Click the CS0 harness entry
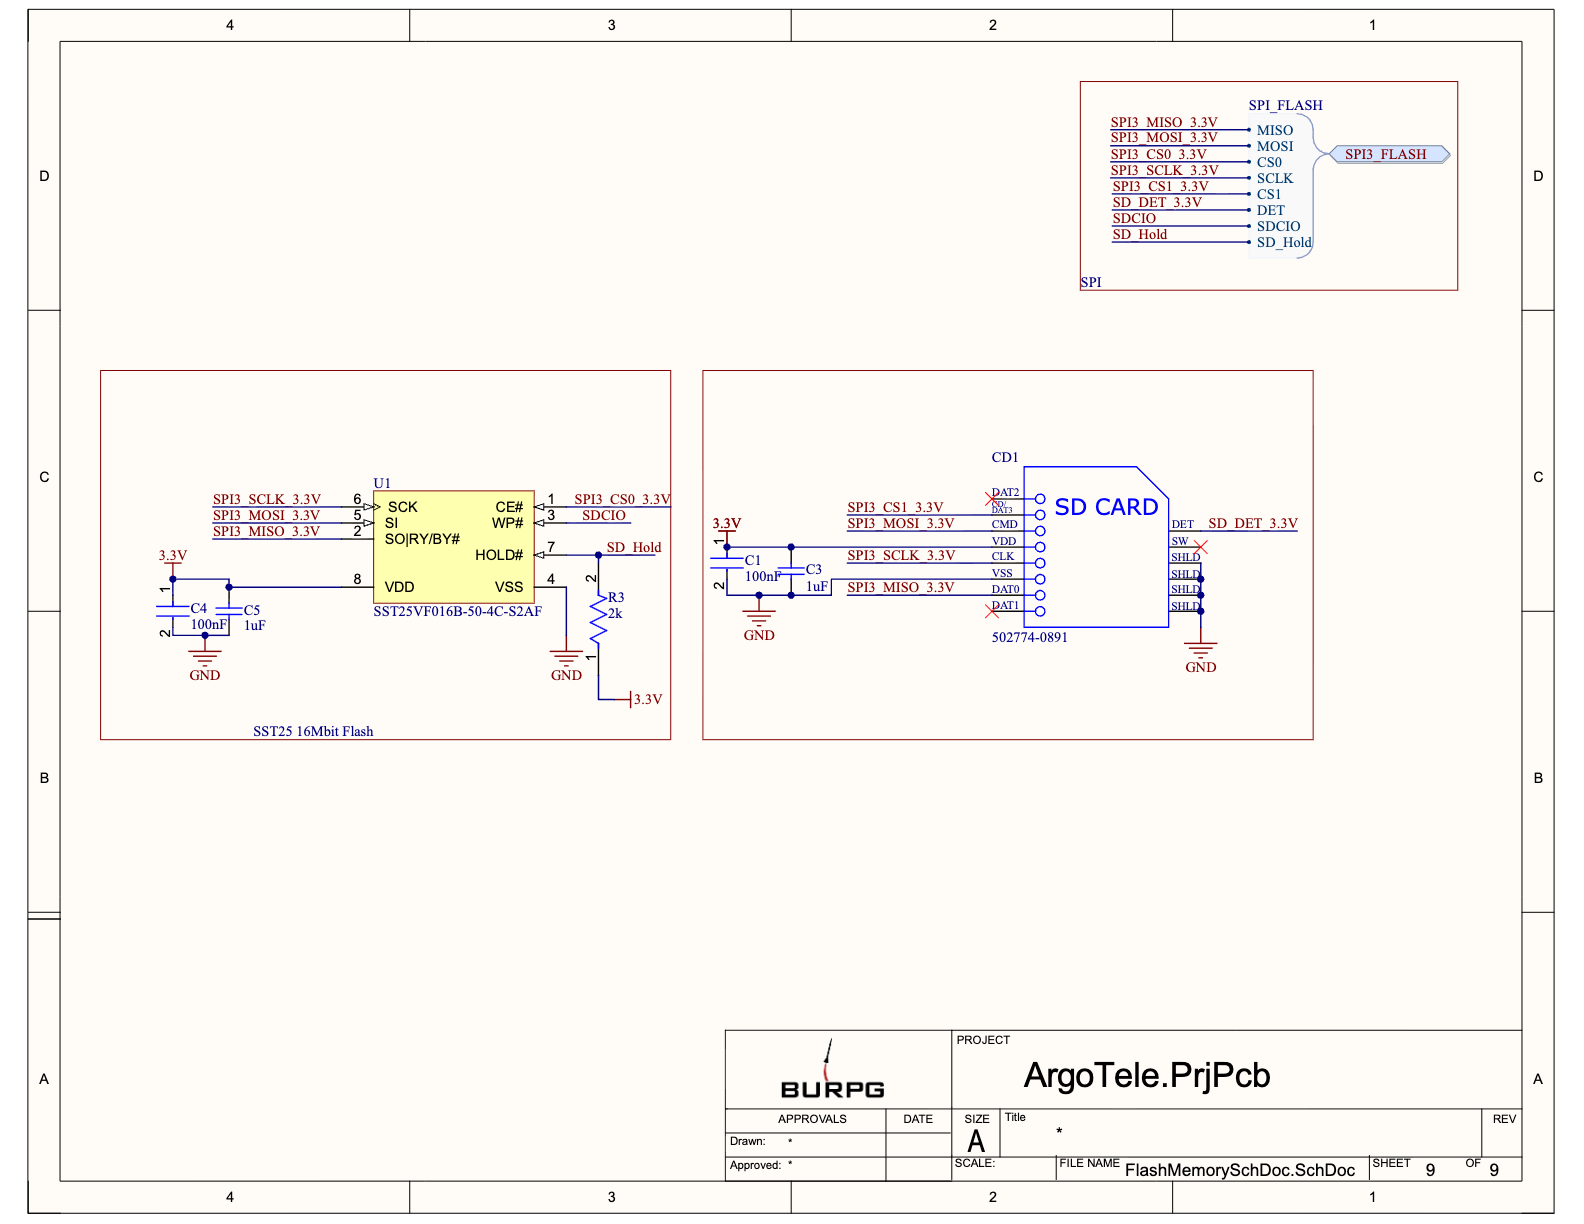This screenshot has width=1584, height=1224. (x=1269, y=162)
